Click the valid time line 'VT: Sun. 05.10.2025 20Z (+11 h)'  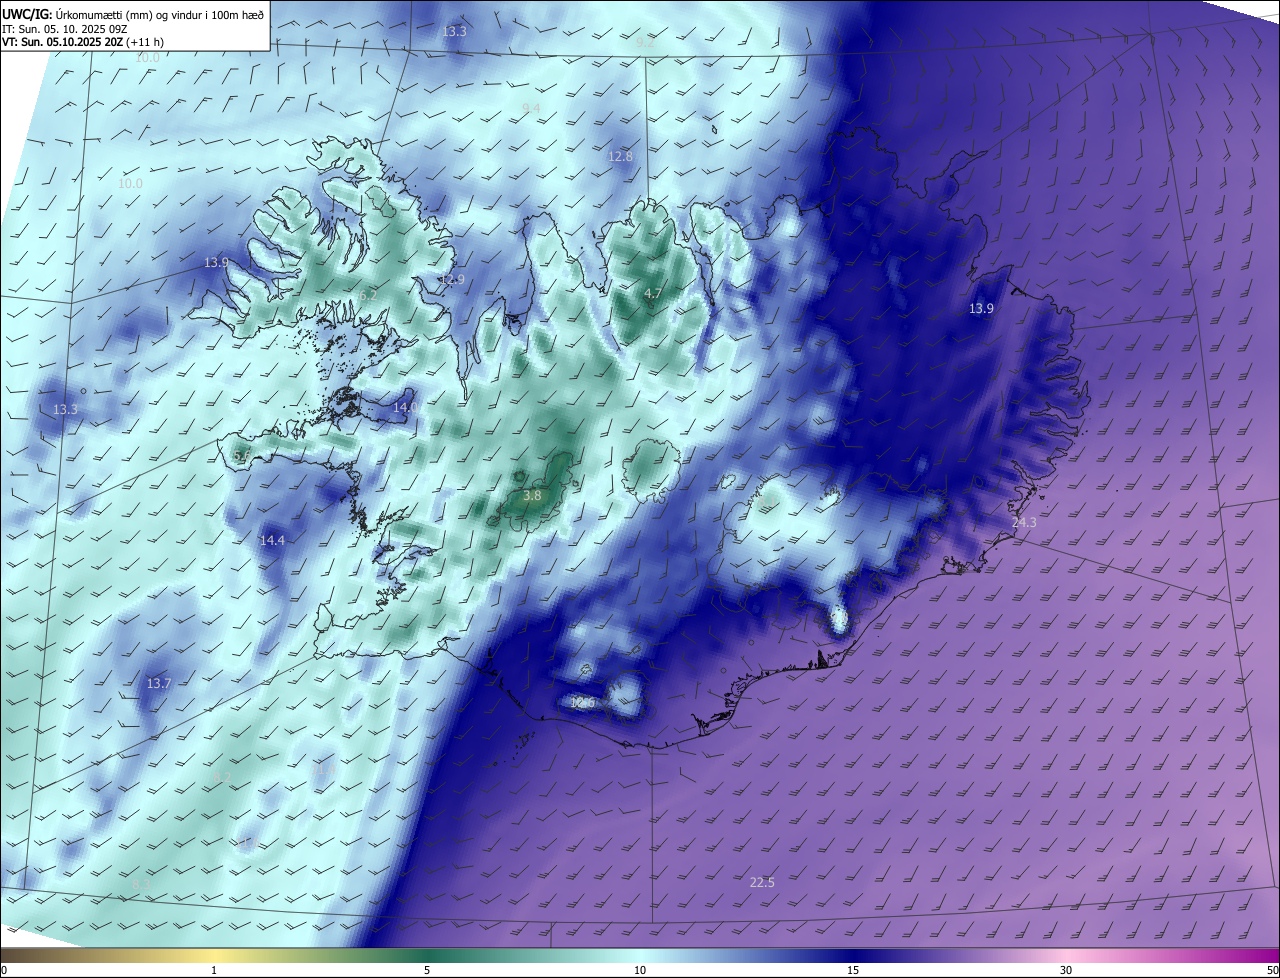(83, 42)
